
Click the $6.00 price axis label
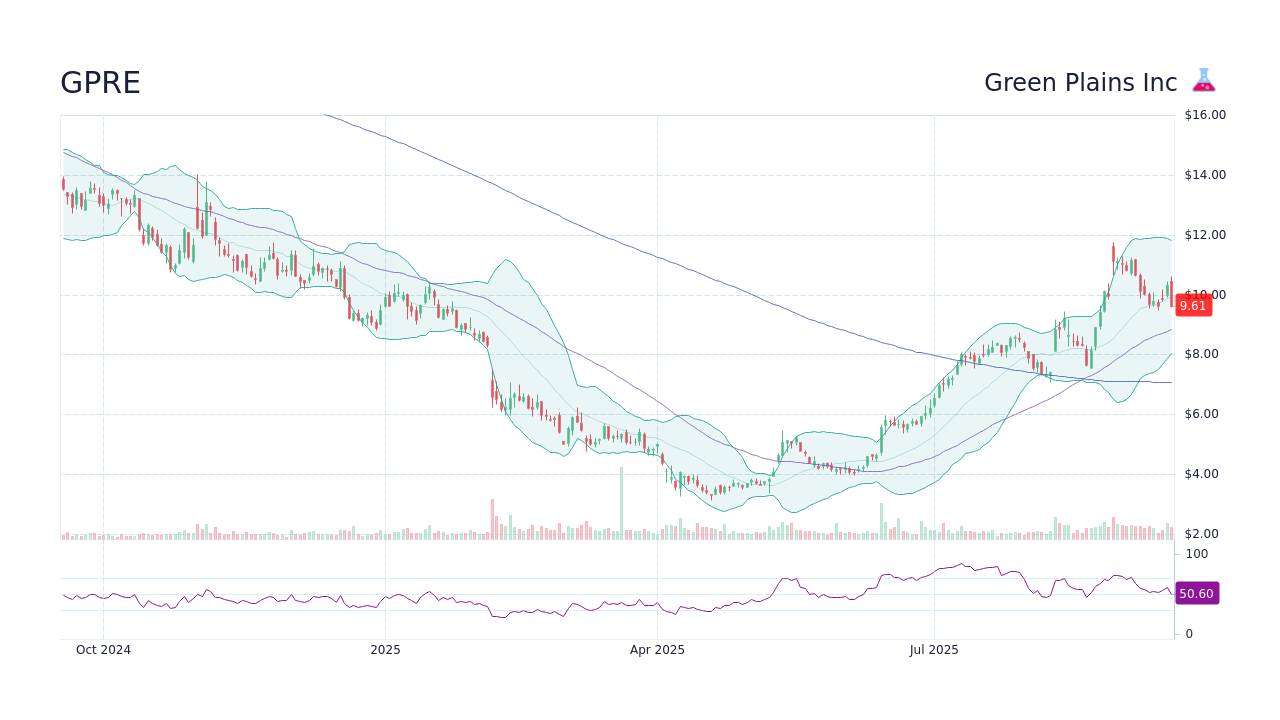tap(1201, 414)
